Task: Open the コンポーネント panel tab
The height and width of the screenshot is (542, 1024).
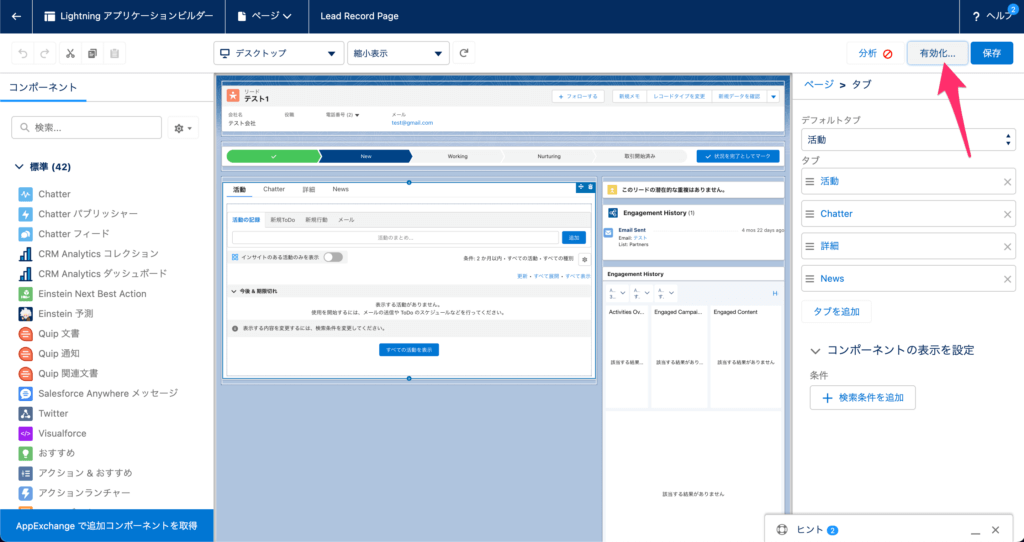Action: point(43,88)
